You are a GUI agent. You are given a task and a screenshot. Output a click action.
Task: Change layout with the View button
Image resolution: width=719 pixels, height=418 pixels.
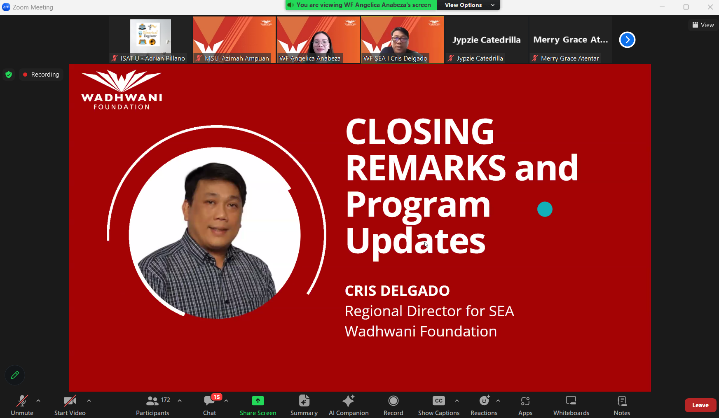(703, 25)
